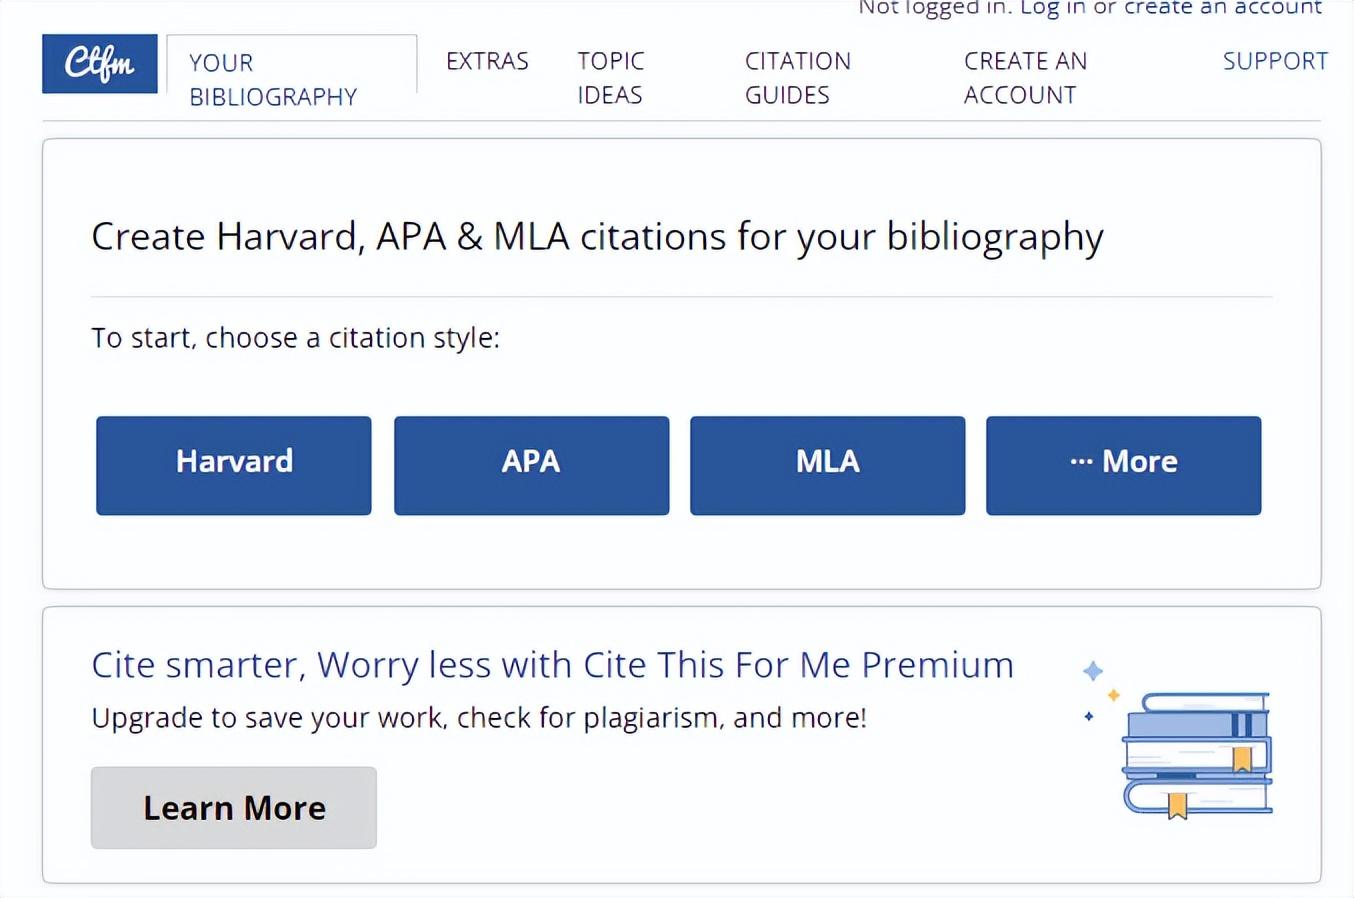
Task: Click the Ctfm logo icon
Action: click(100, 64)
